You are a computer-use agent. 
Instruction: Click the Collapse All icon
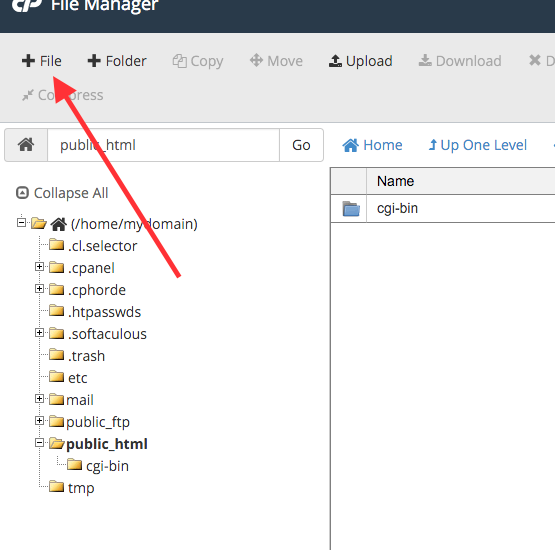[22, 193]
